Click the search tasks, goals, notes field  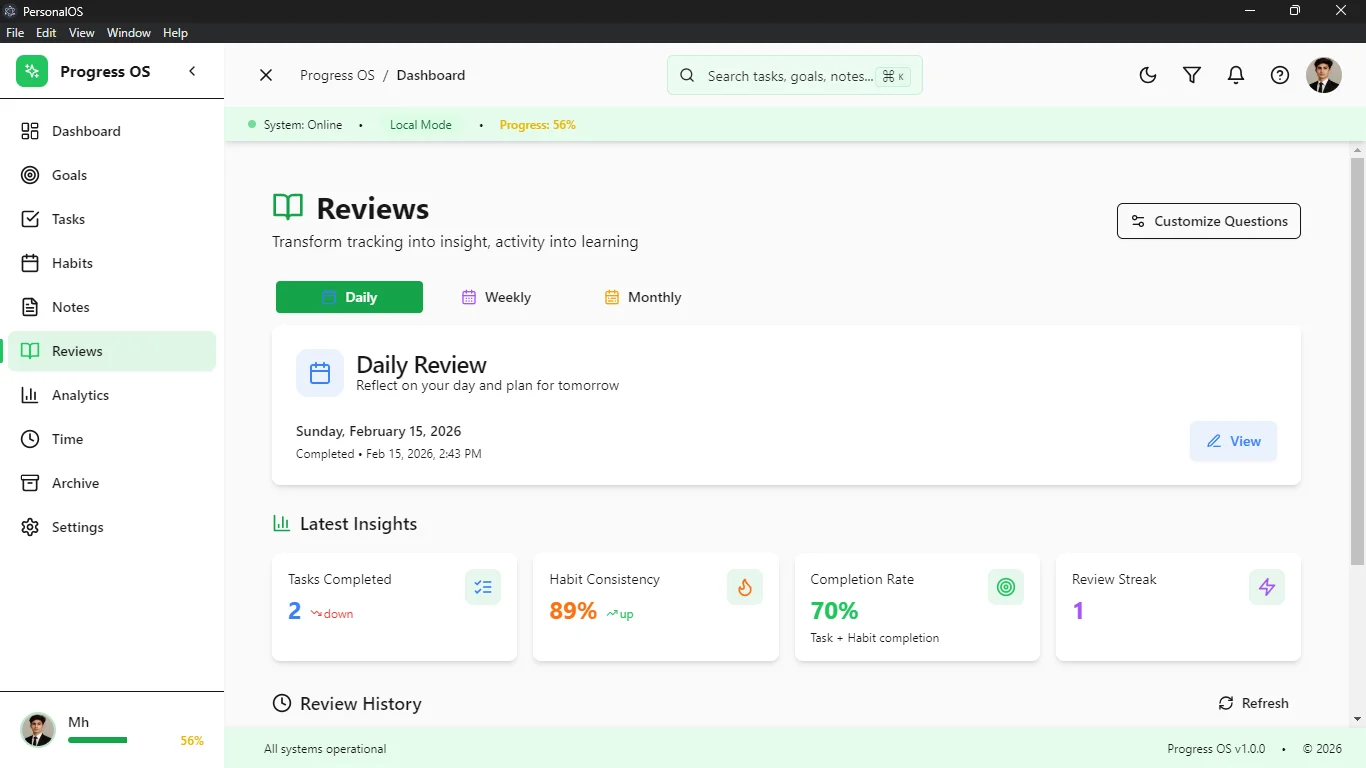795,75
